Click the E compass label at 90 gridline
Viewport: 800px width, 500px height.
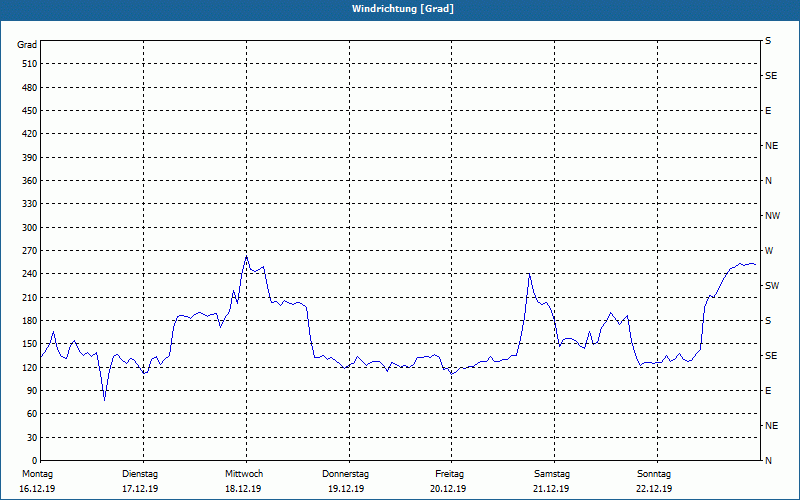click(768, 391)
